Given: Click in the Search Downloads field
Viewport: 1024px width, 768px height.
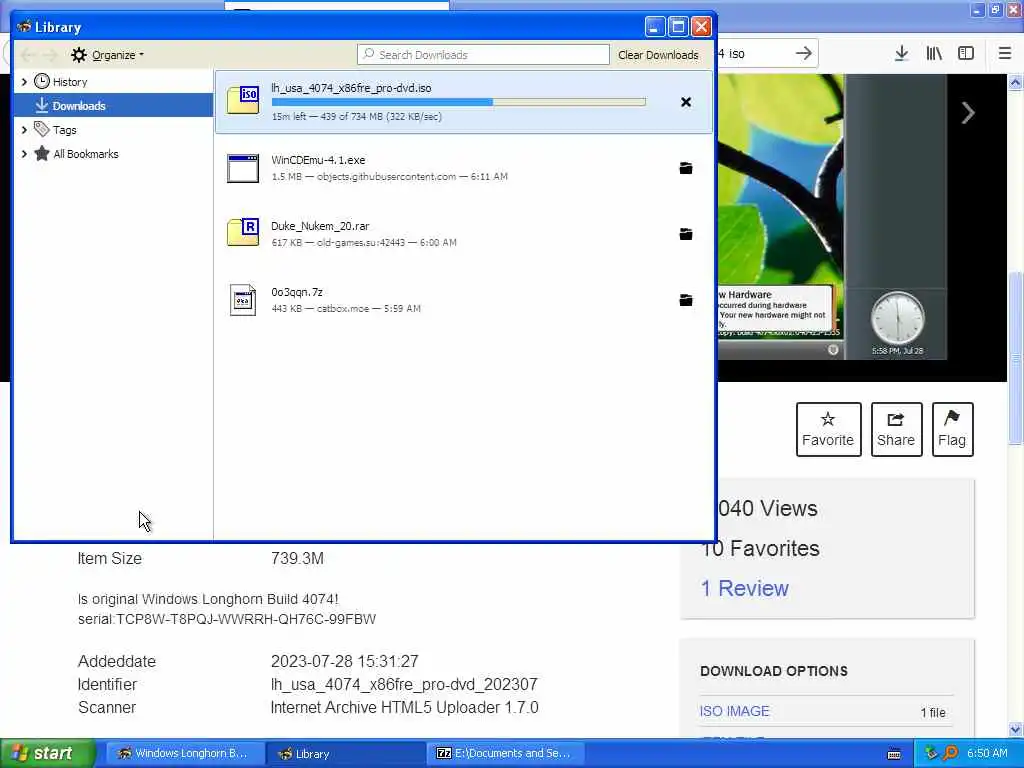Looking at the screenshot, I should coord(483,55).
